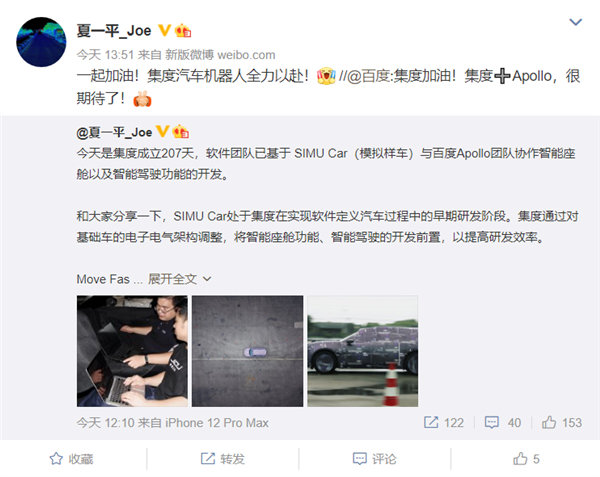
Task: Click the 新版微博 weibo.com source link
Action: click(220, 55)
